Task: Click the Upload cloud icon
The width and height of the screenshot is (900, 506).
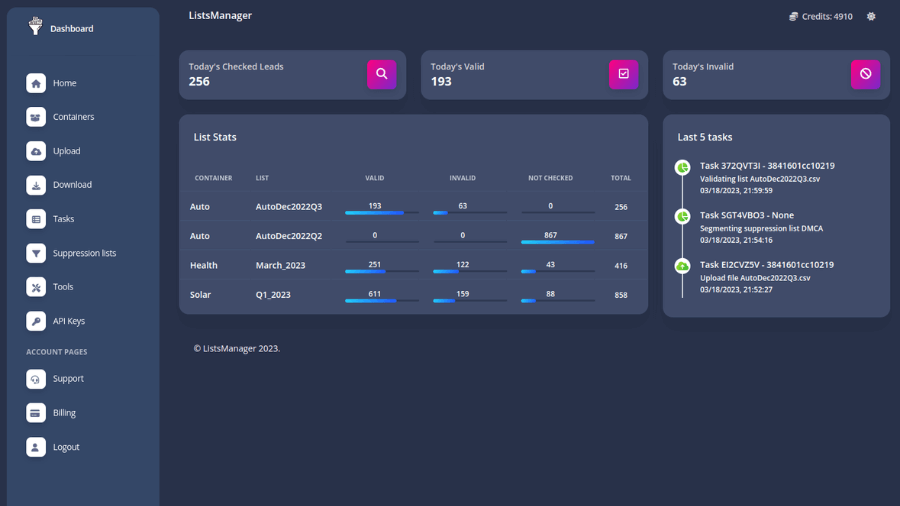Action: tap(36, 151)
